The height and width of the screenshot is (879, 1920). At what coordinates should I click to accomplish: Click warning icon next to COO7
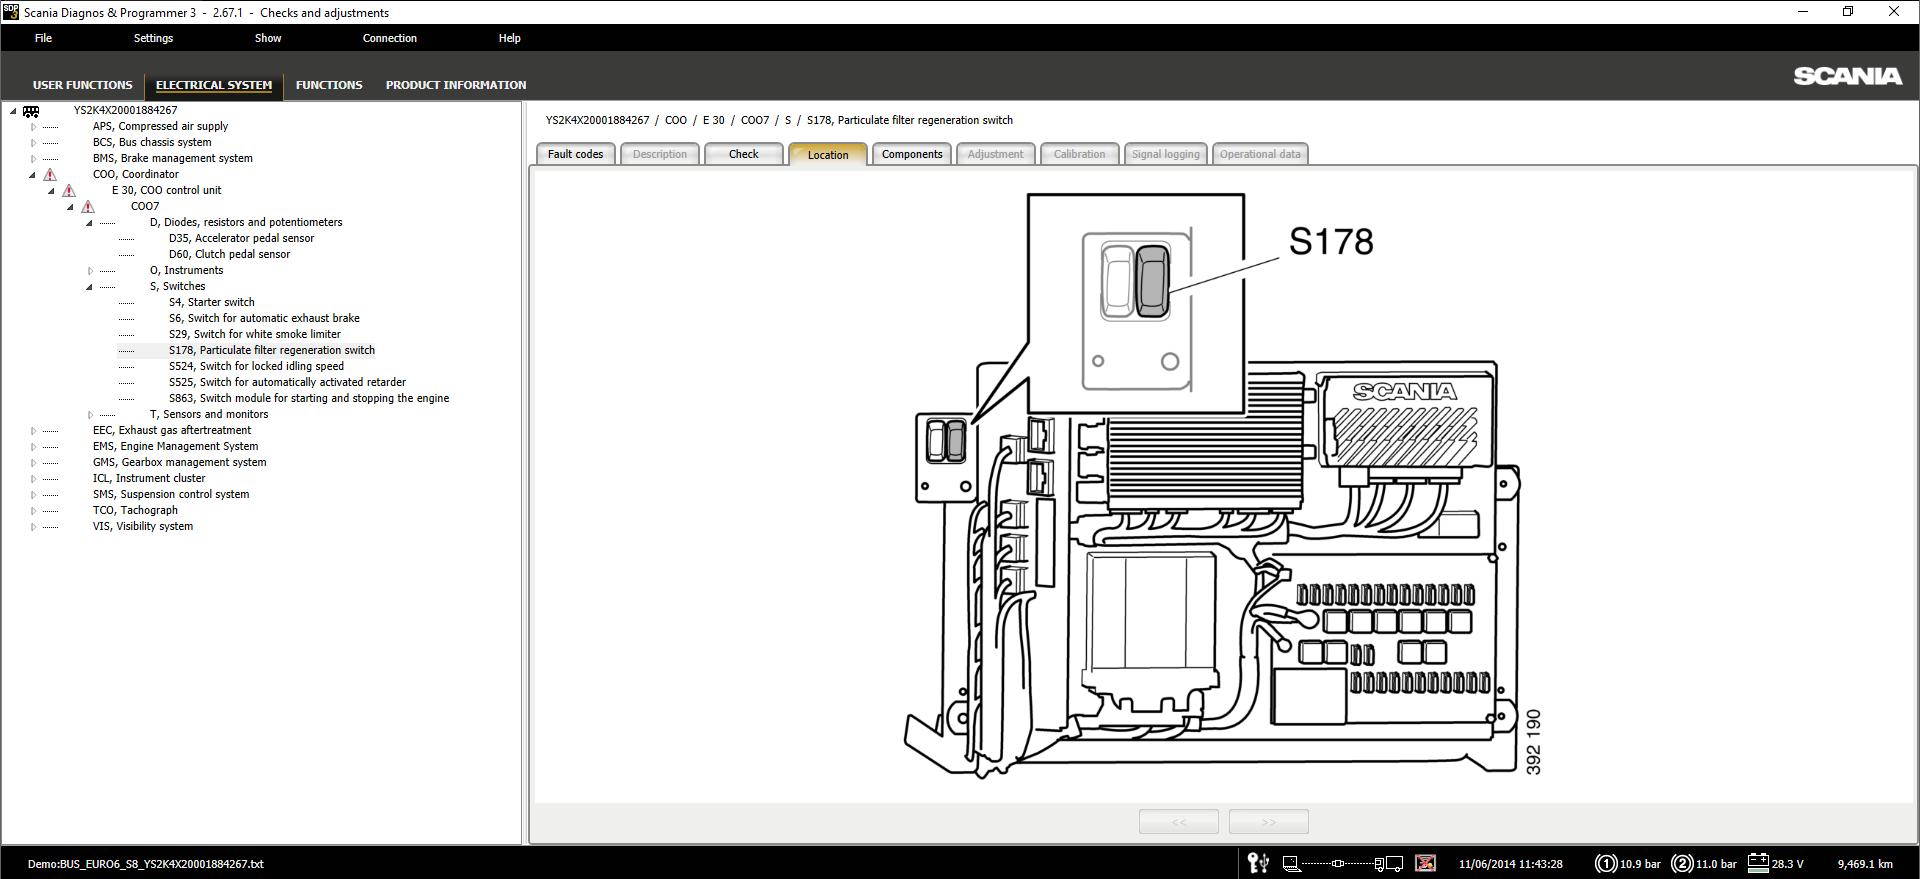pos(88,207)
